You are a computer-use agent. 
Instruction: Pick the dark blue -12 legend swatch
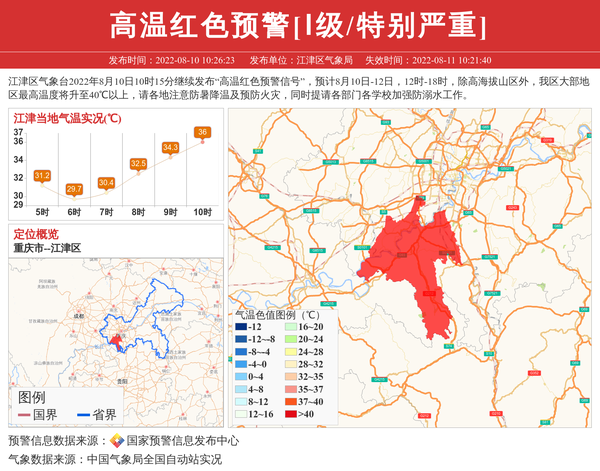(240, 327)
